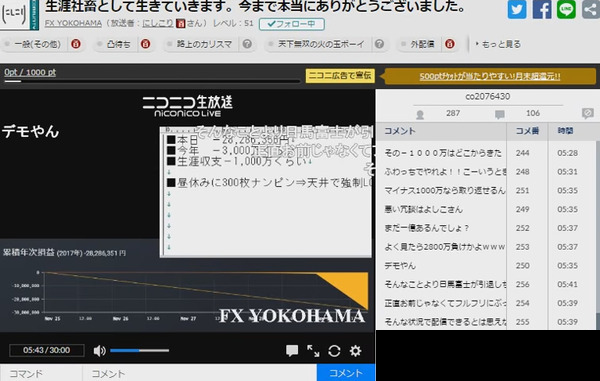Adjust the volume slider
The image size is (600, 381).
pos(140,350)
